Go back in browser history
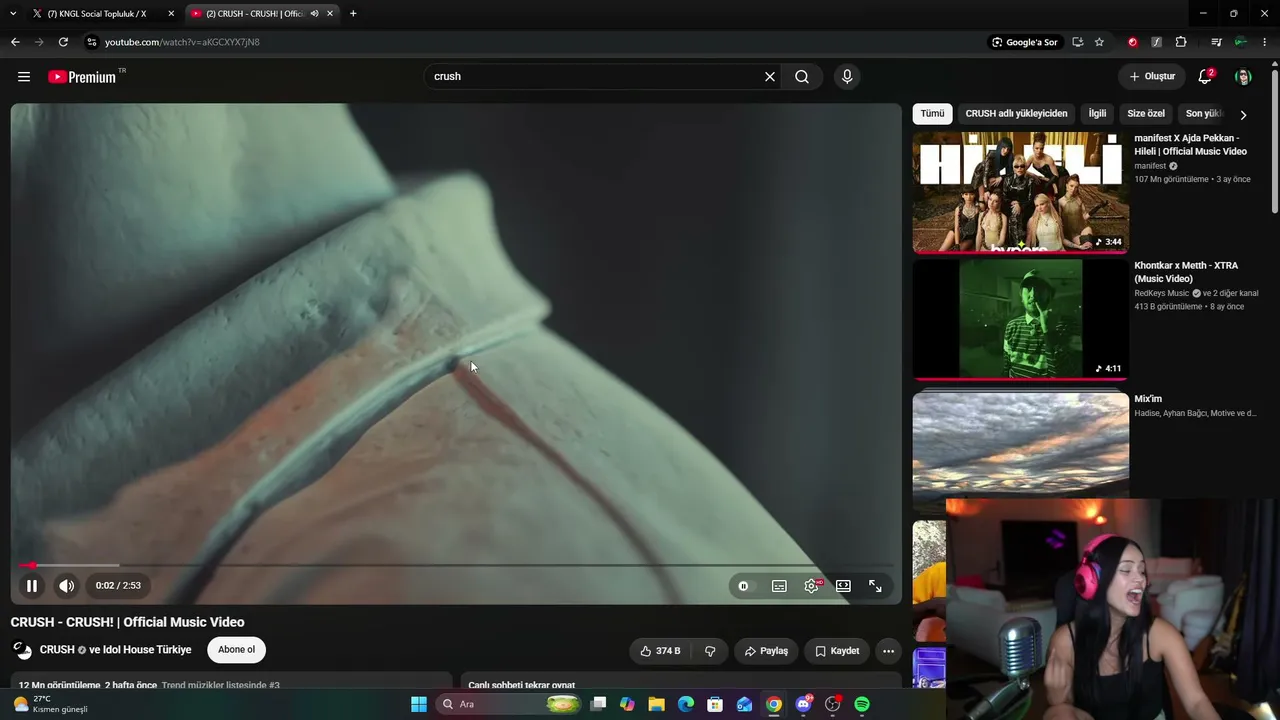The image size is (1280, 720). (15, 42)
